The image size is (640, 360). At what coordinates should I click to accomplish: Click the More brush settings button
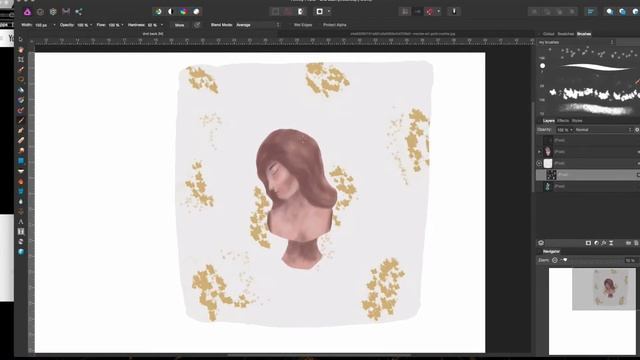pyautogui.click(x=180, y=25)
